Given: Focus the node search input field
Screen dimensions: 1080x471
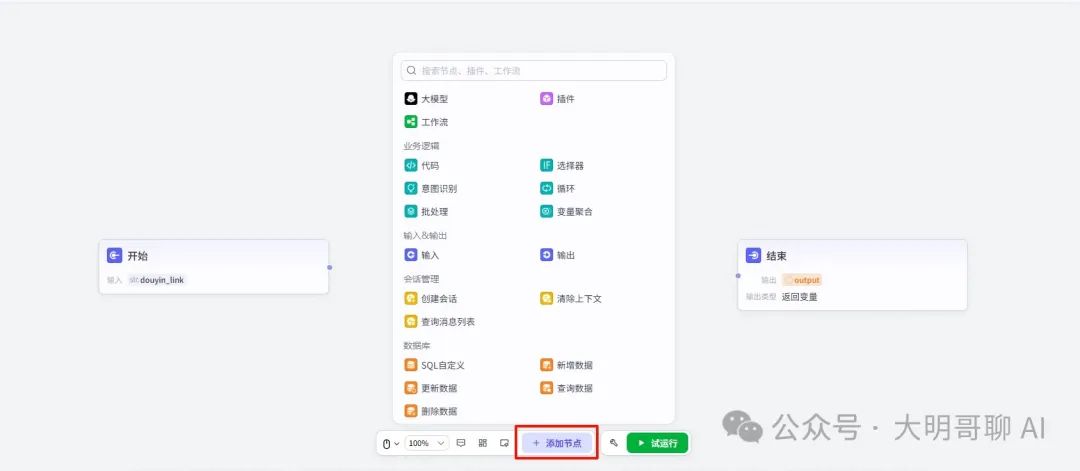Looking at the screenshot, I should pos(534,70).
